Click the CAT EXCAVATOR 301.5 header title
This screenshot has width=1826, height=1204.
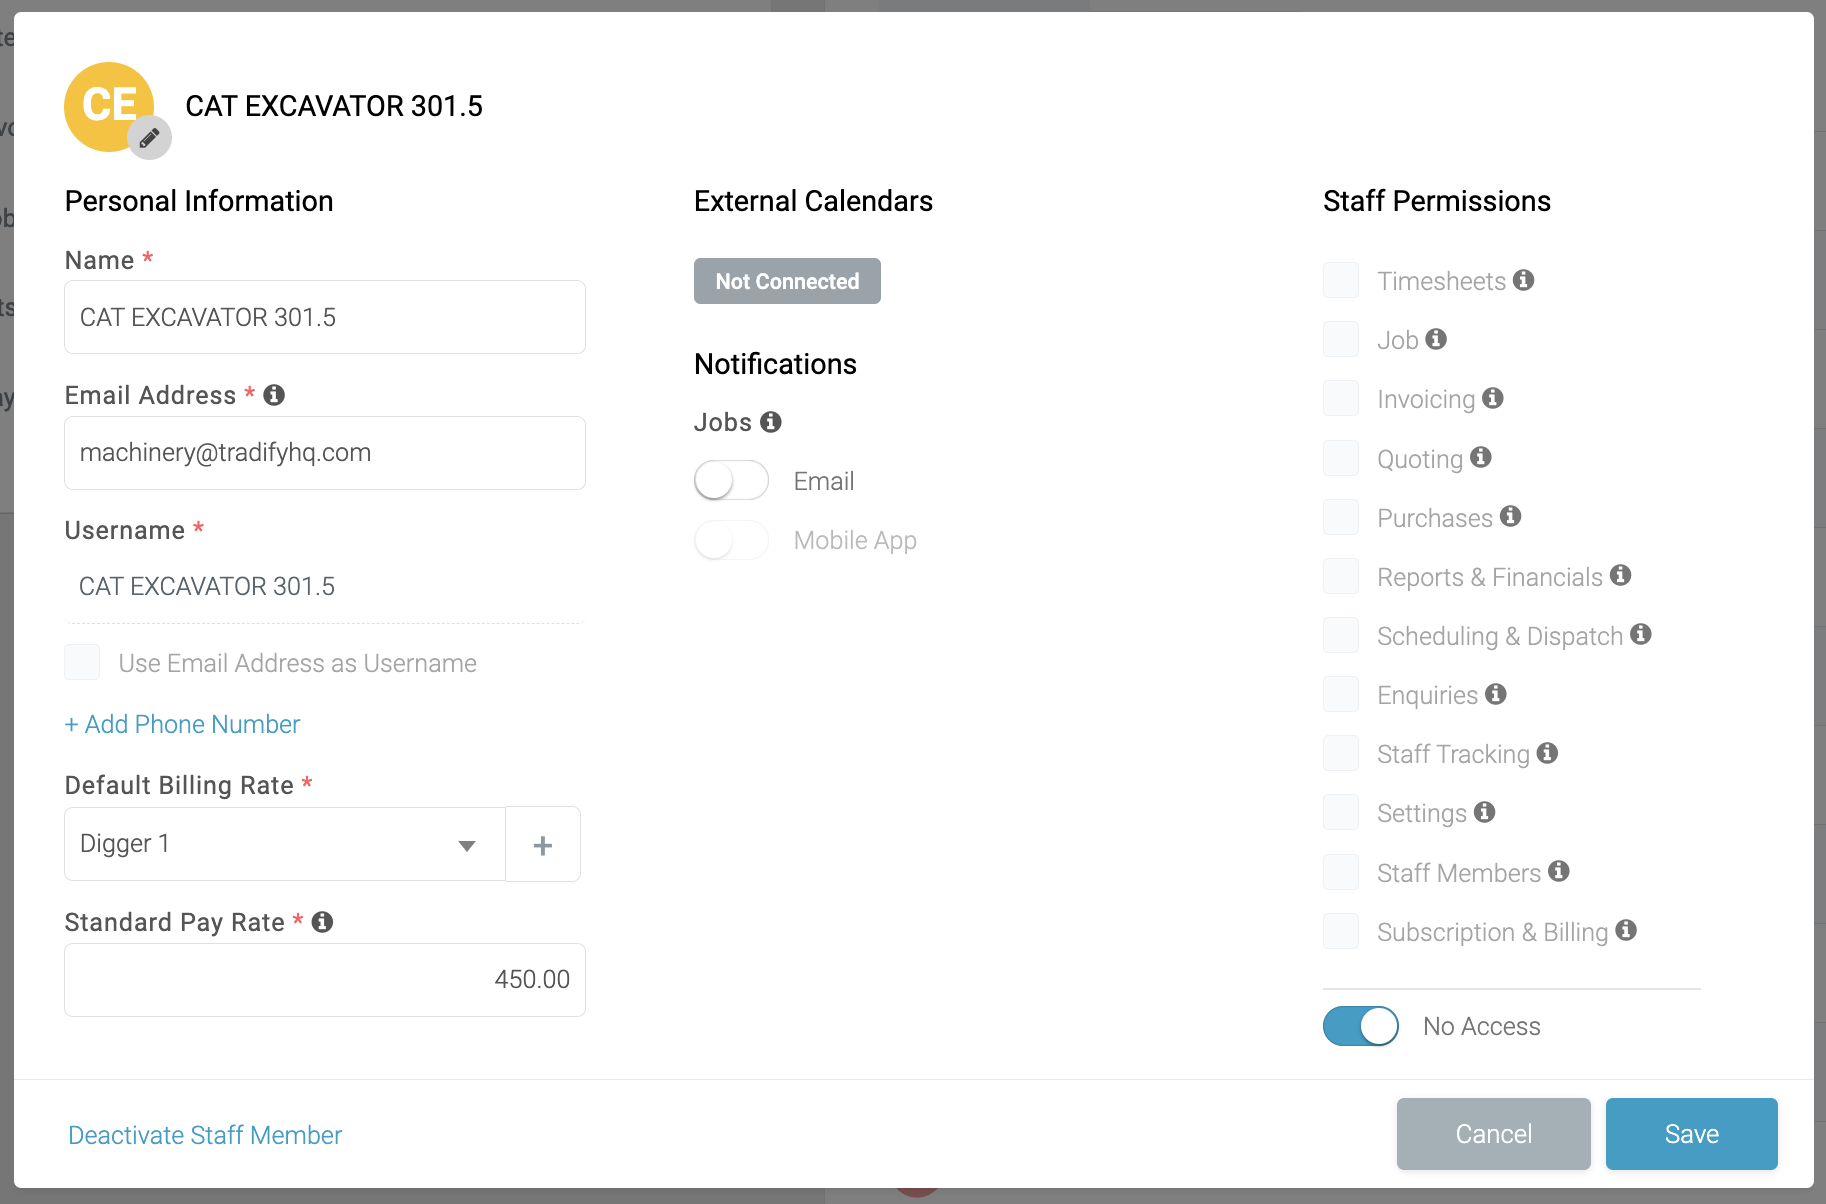click(334, 106)
